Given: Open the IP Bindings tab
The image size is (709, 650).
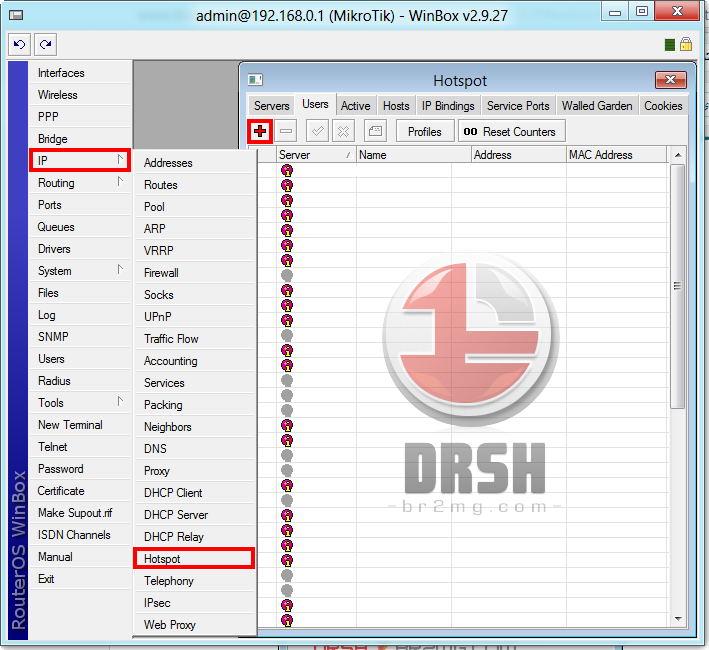Looking at the screenshot, I should pos(448,106).
